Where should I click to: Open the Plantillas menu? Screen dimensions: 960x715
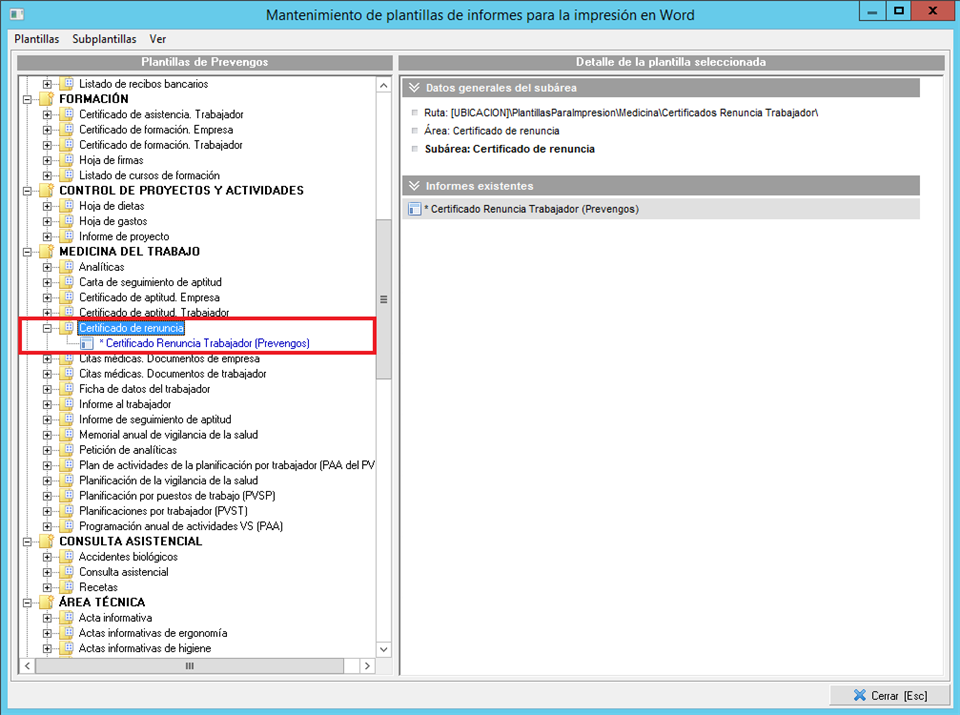[x=37, y=39]
